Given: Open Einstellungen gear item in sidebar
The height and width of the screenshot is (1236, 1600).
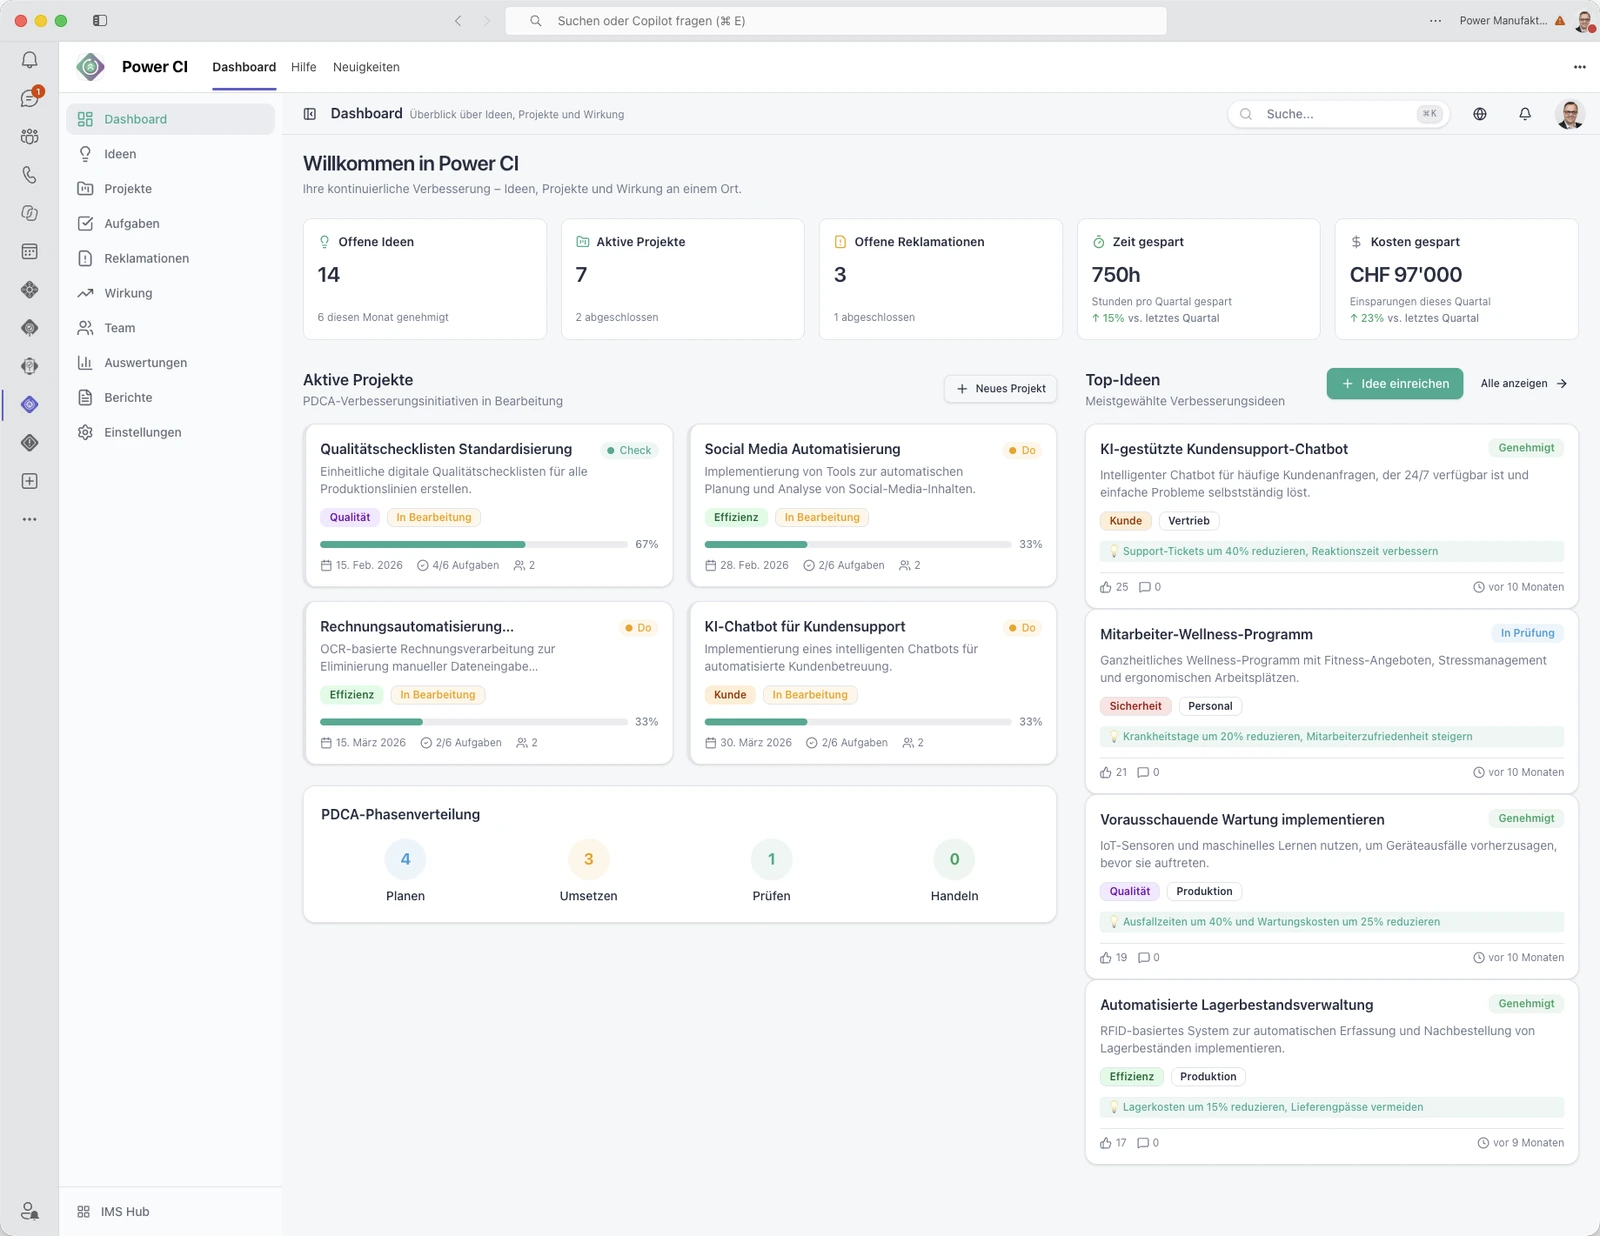Looking at the screenshot, I should 171,432.
